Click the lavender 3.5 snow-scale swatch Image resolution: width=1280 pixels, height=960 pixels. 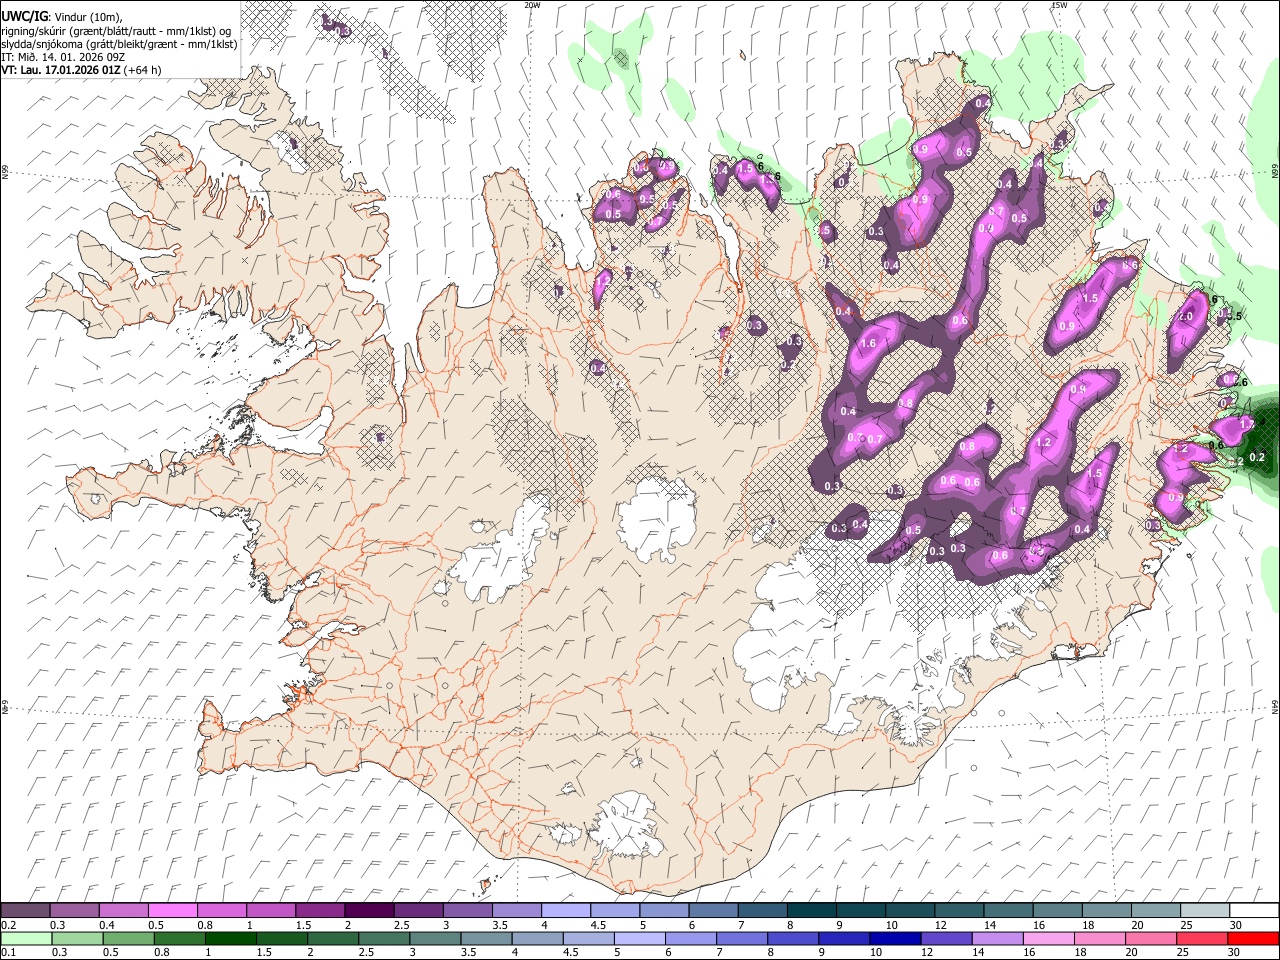pos(516,910)
